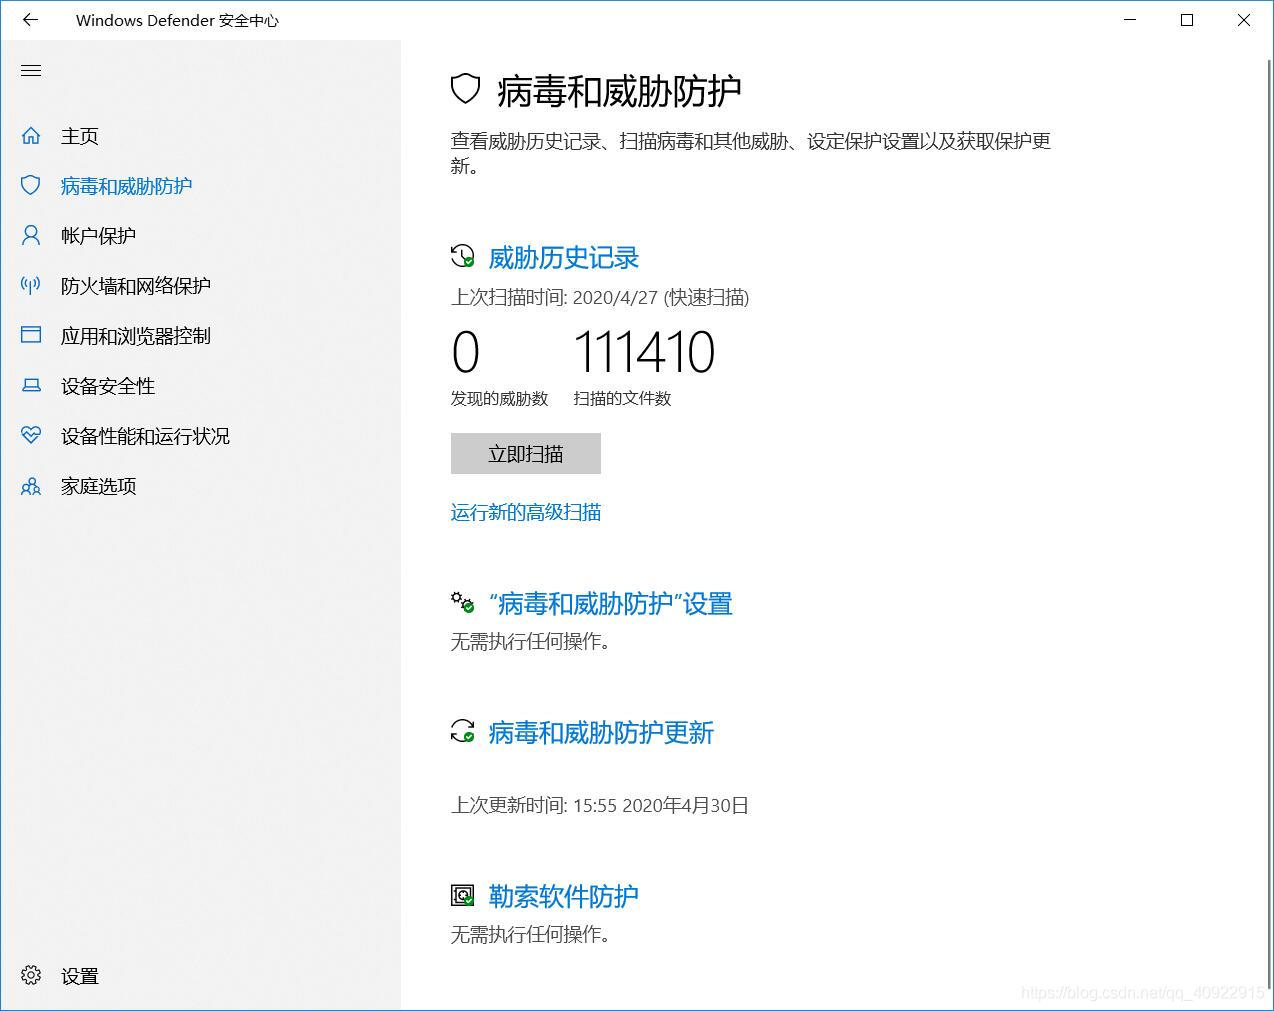Click the 111410 scanned files count
This screenshot has height=1011, width=1274.
point(644,352)
